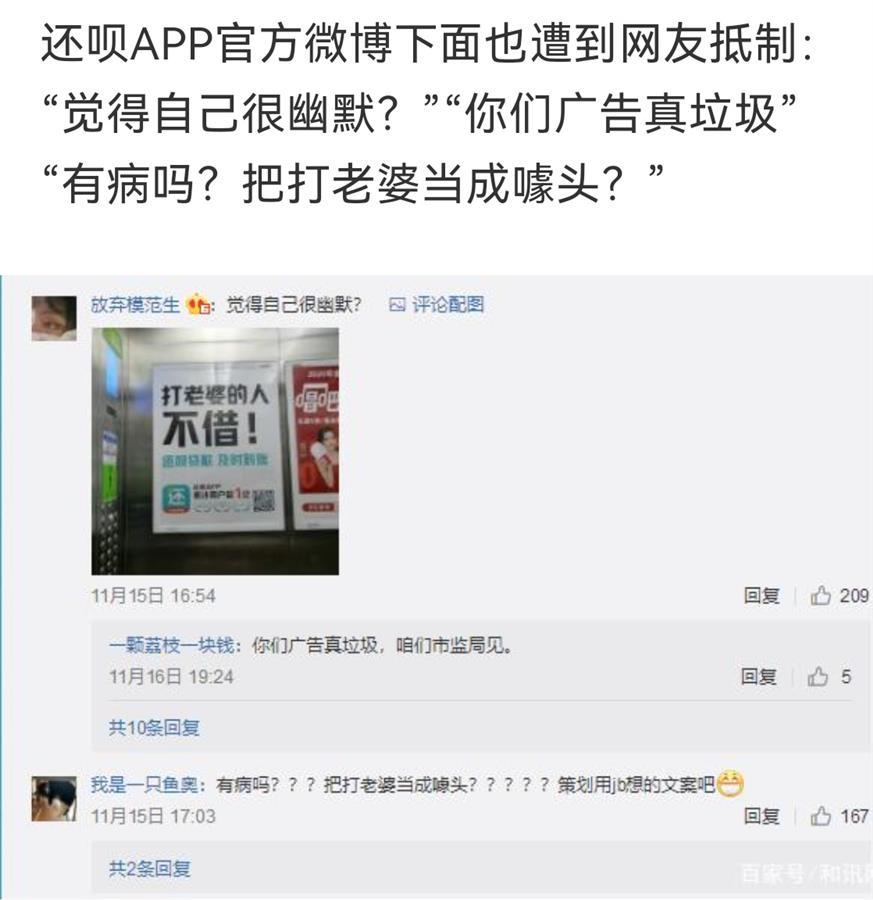
Task: Like the reply with 5 thumbs-up
Action: coord(829,677)
